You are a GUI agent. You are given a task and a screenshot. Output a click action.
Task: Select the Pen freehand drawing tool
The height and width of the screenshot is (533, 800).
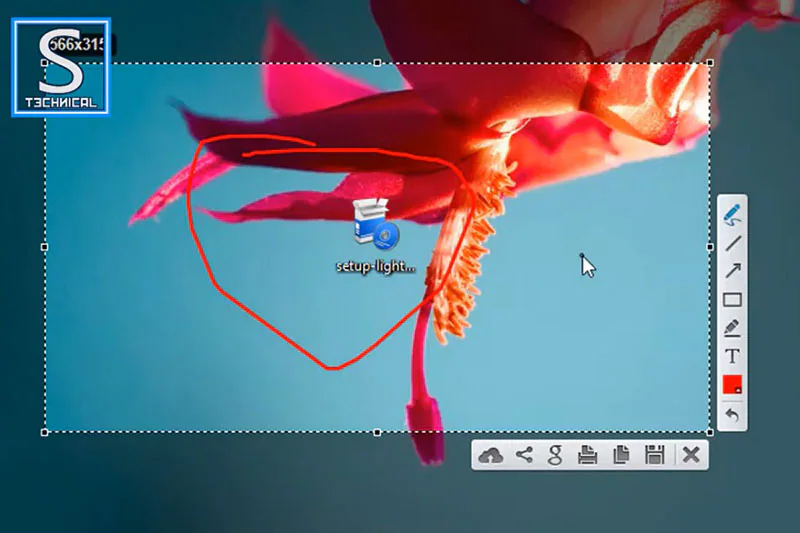click(732, 215)
